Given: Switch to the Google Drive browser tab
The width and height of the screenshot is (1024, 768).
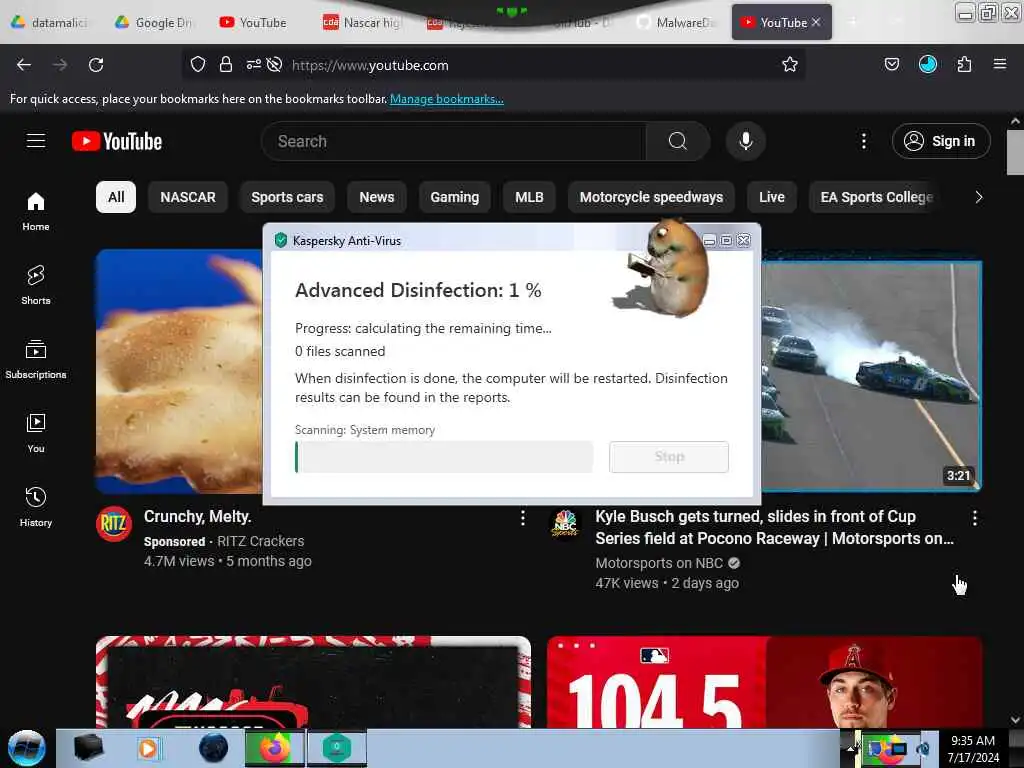Looking at the screenshot, I should point(155,22).
